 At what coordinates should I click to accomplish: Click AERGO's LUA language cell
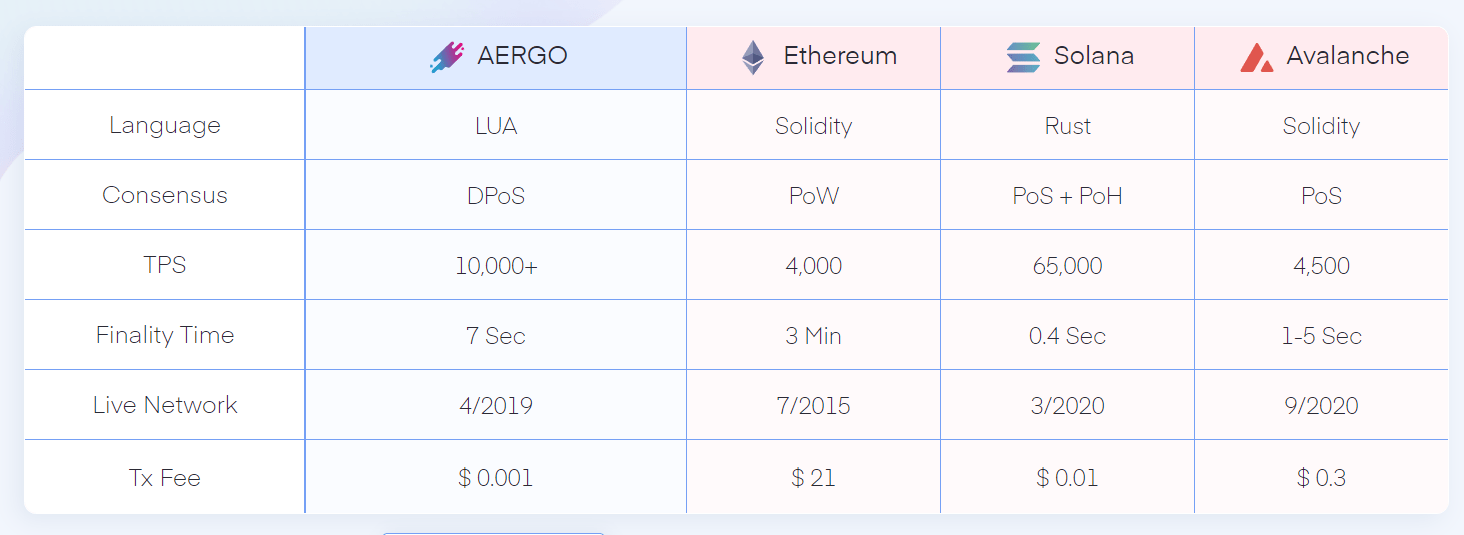click(x=496, y=126)
